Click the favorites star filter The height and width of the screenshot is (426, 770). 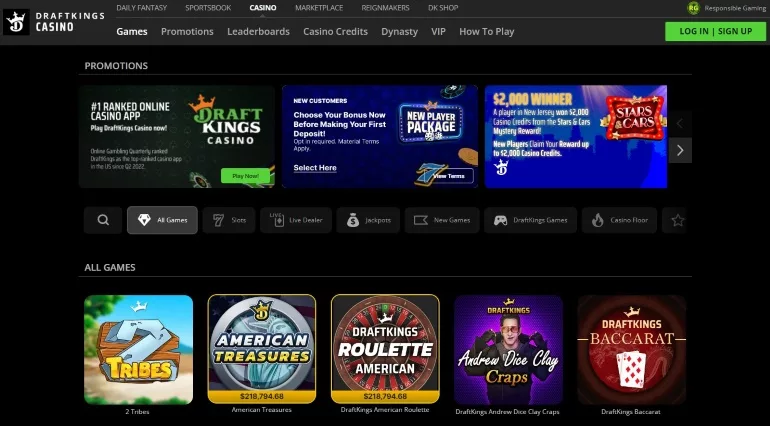pyautogui.click(x=676, y=220)
